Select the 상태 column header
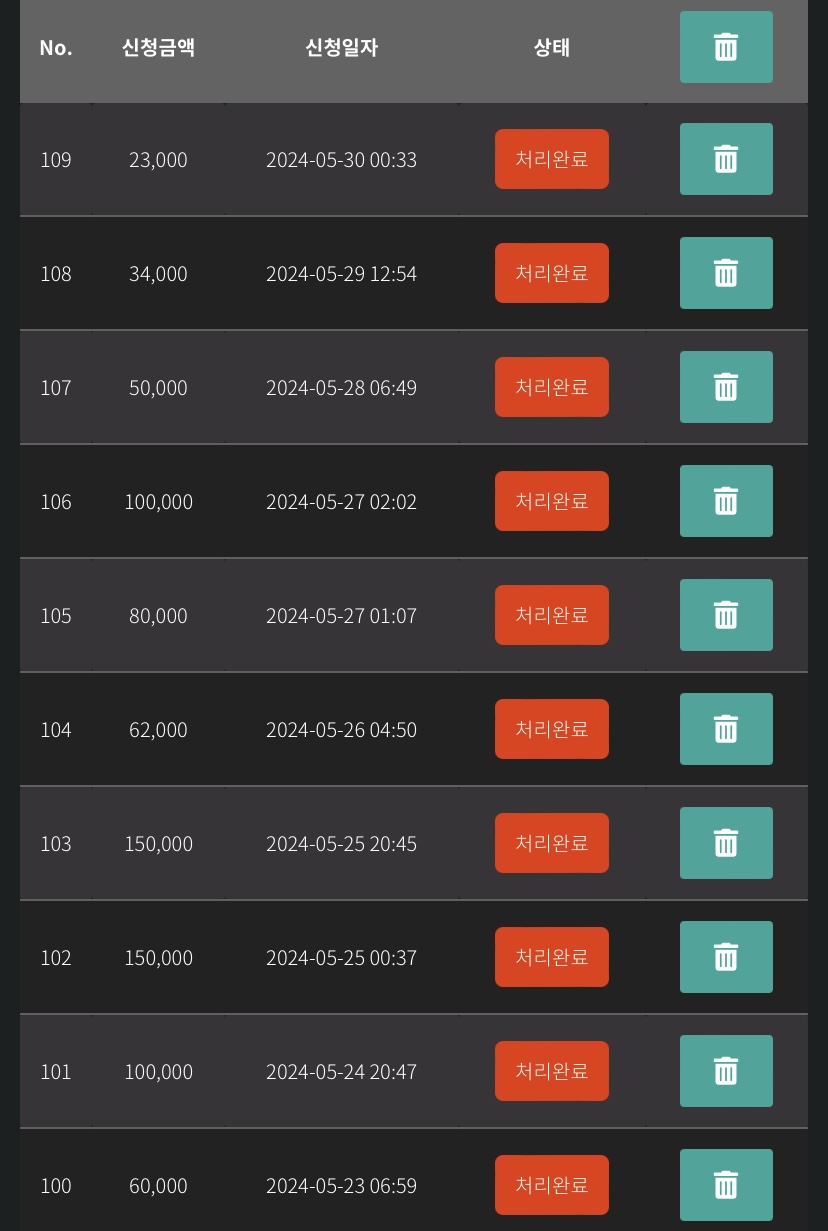The width and height of the screenshot is (828, 1231). (x=552, y=48)
